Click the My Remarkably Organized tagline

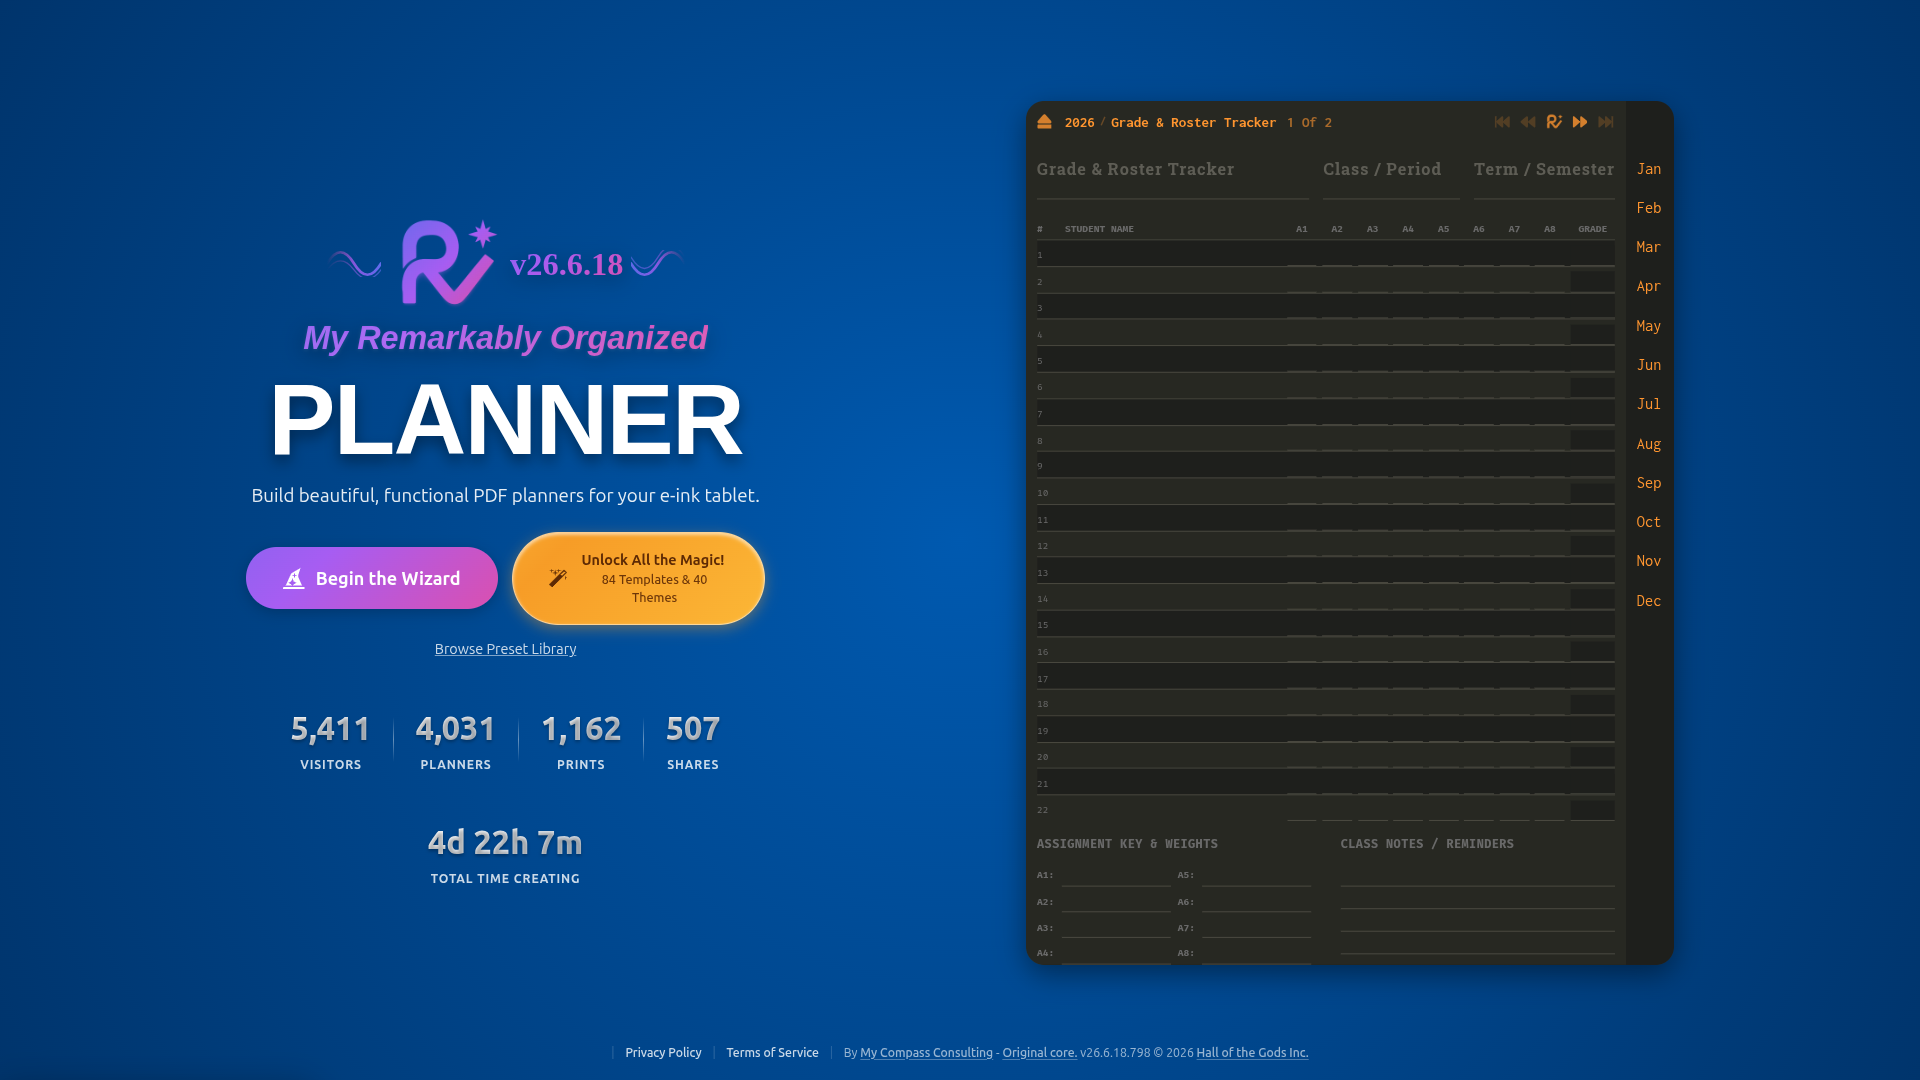[x=505, y=338]
